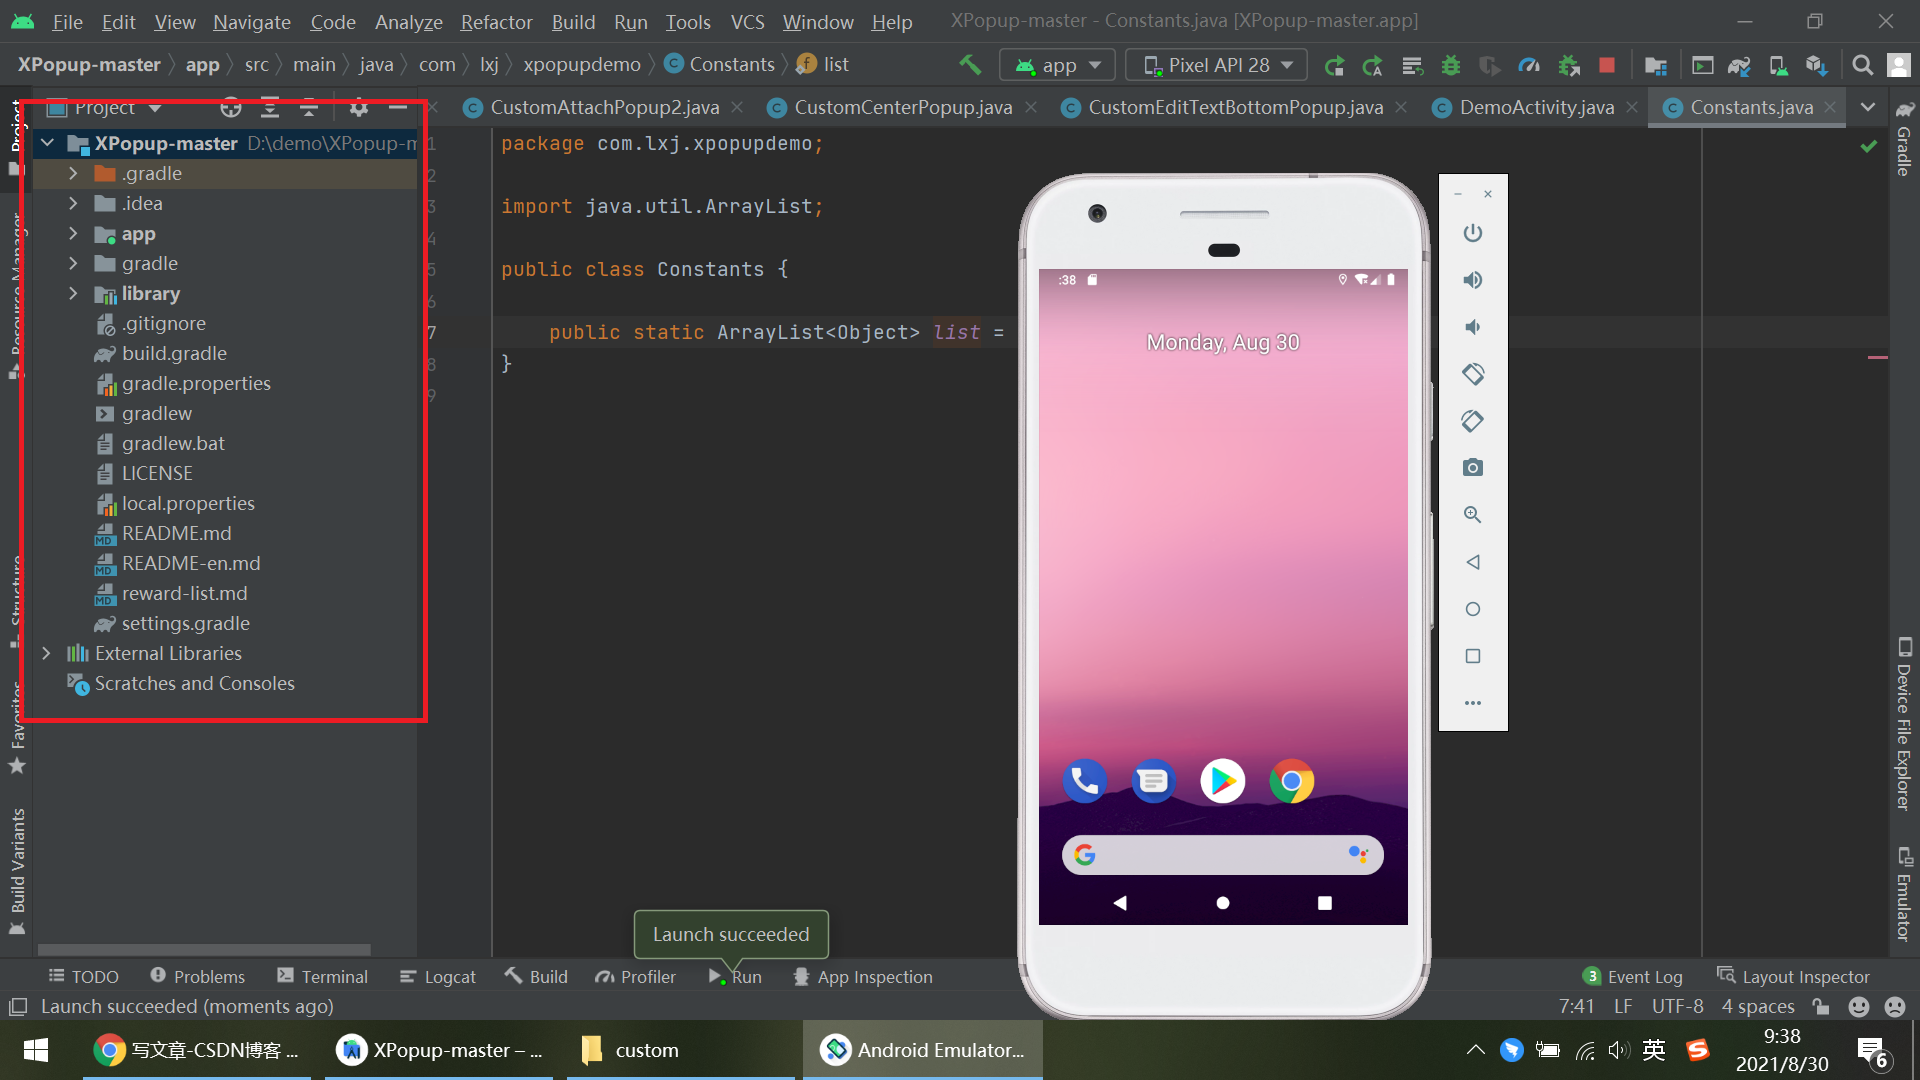
Task: Launch Chrome from the emulator home screen
Action: tap(1291, 781)
